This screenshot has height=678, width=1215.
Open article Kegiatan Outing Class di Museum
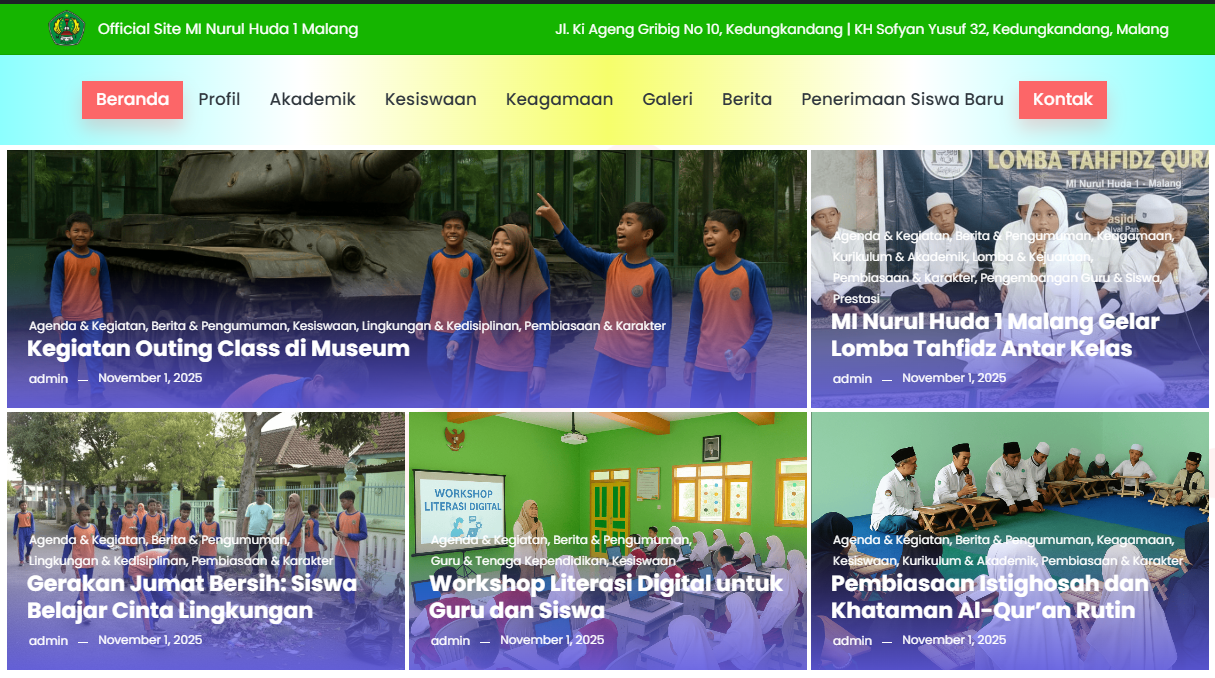click(218, 349)
